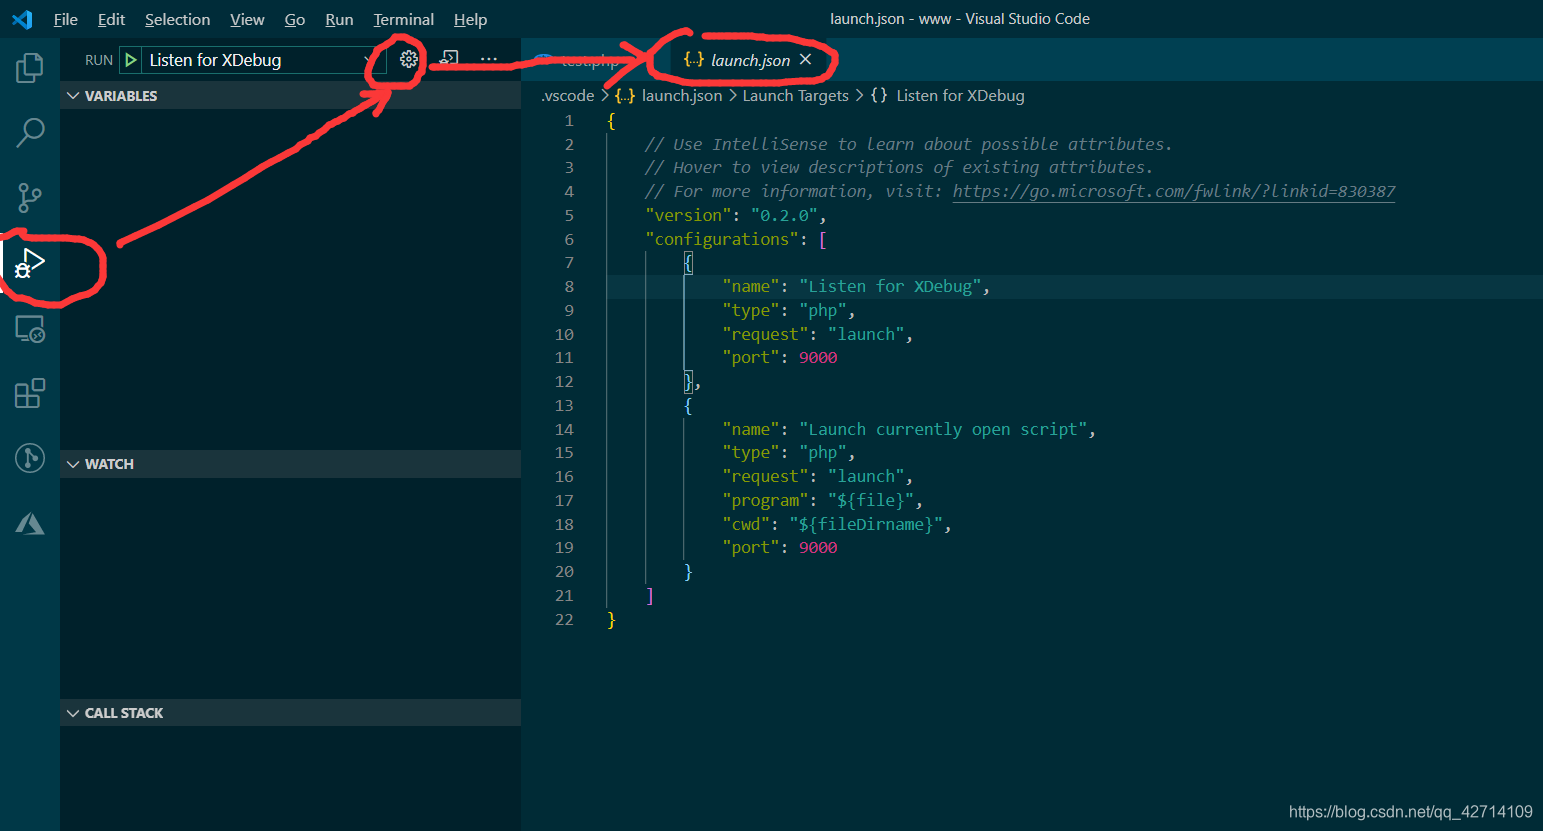
Task: Open the Azure activity bar icon
Action: click(30, 523)
